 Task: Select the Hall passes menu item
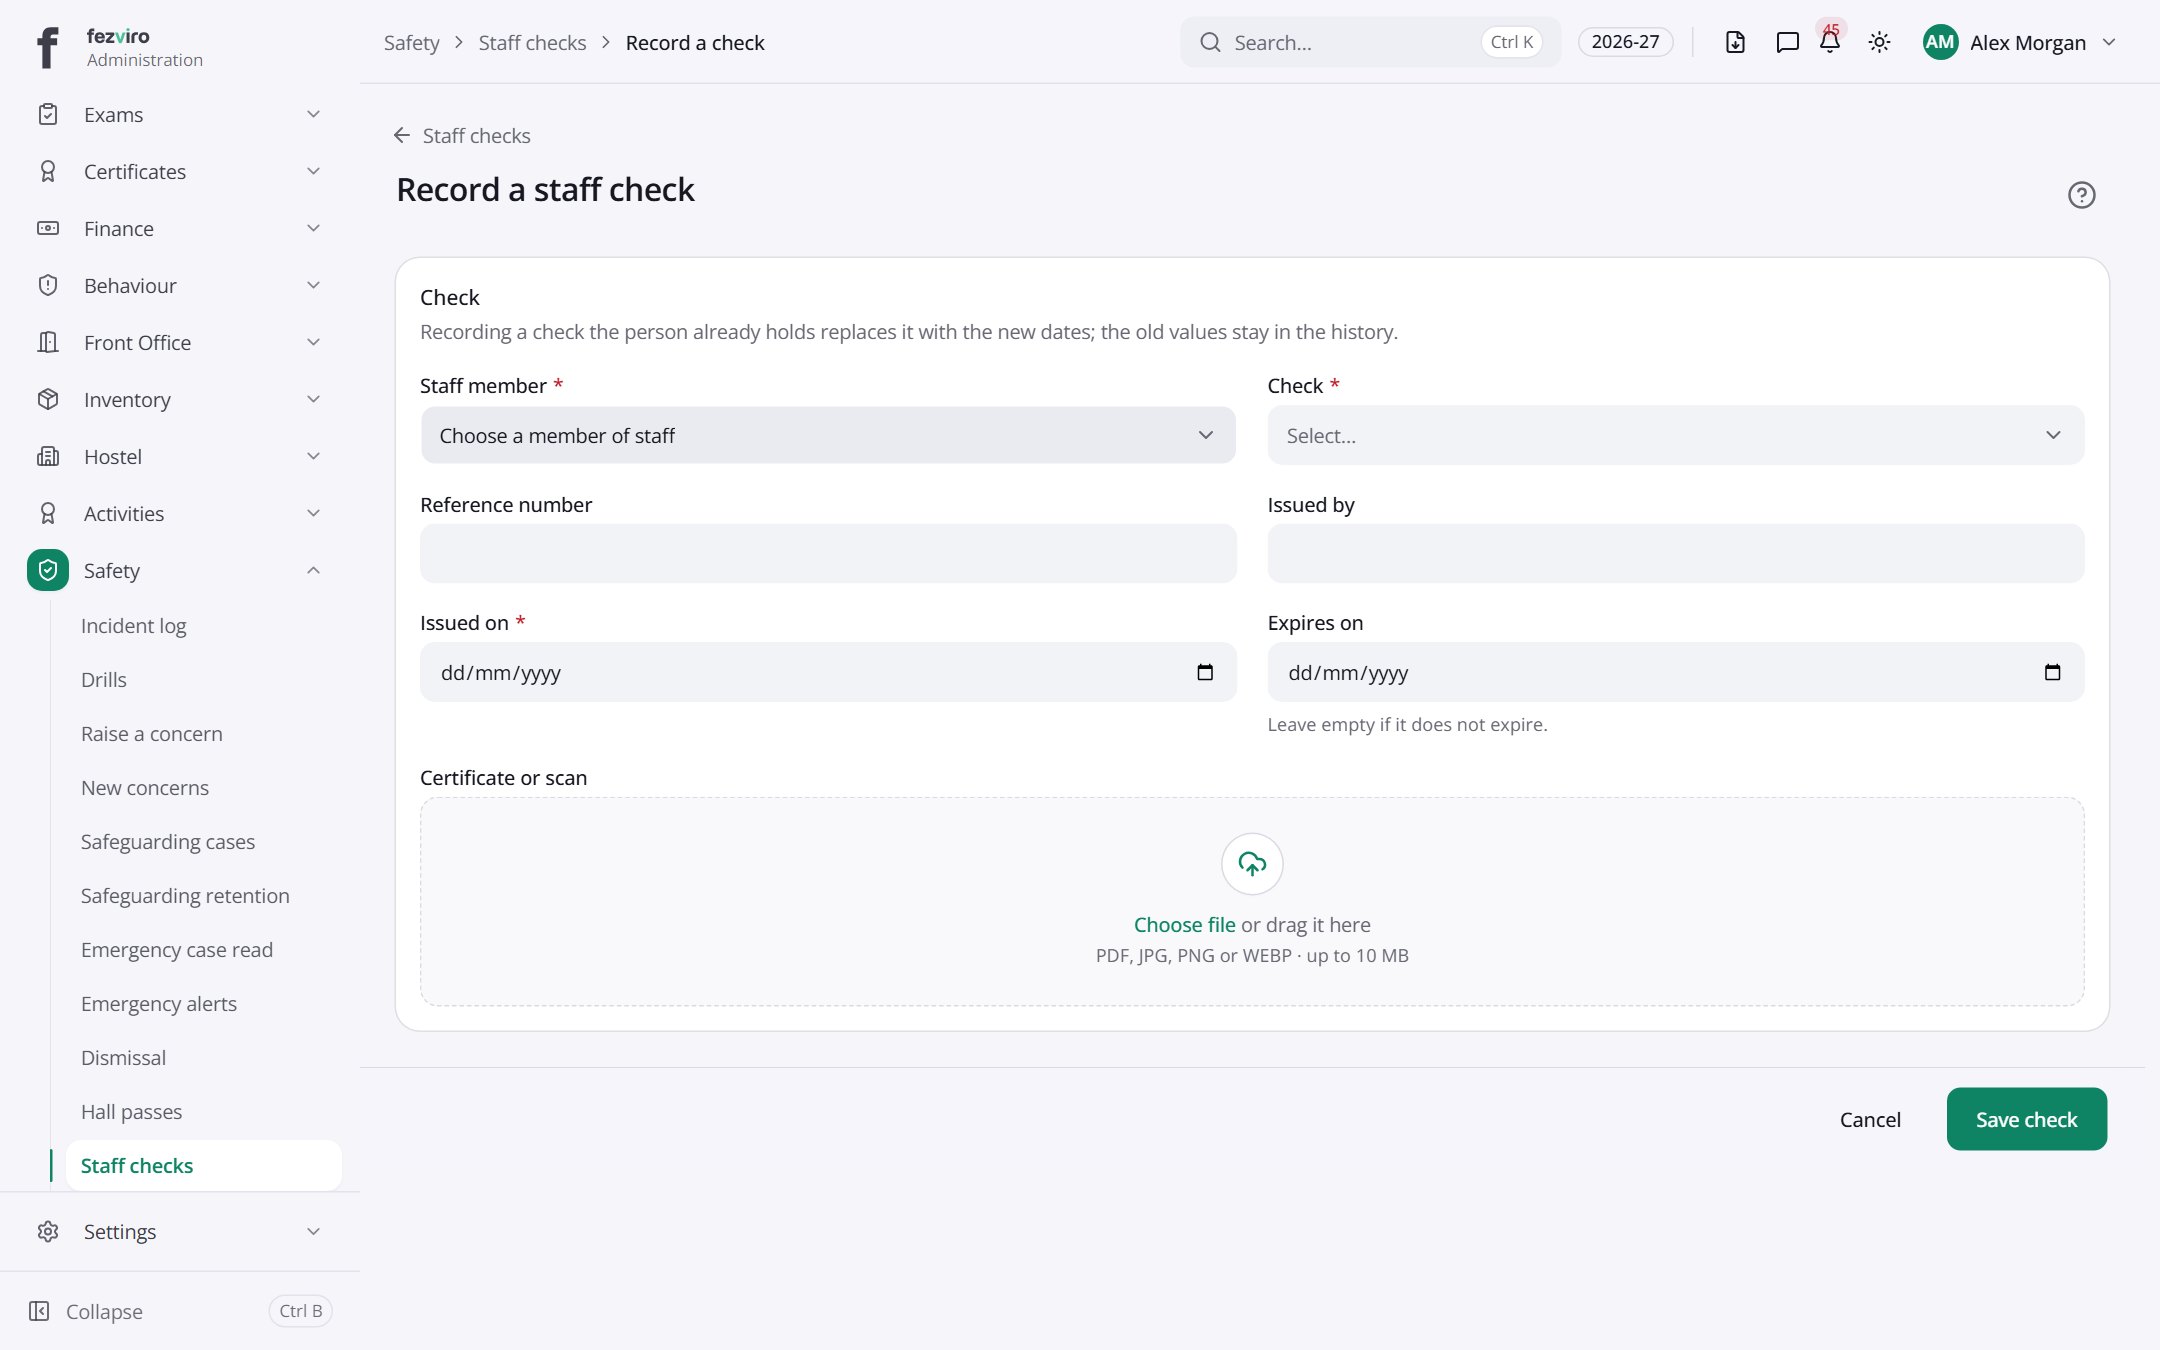point(132,1111)
